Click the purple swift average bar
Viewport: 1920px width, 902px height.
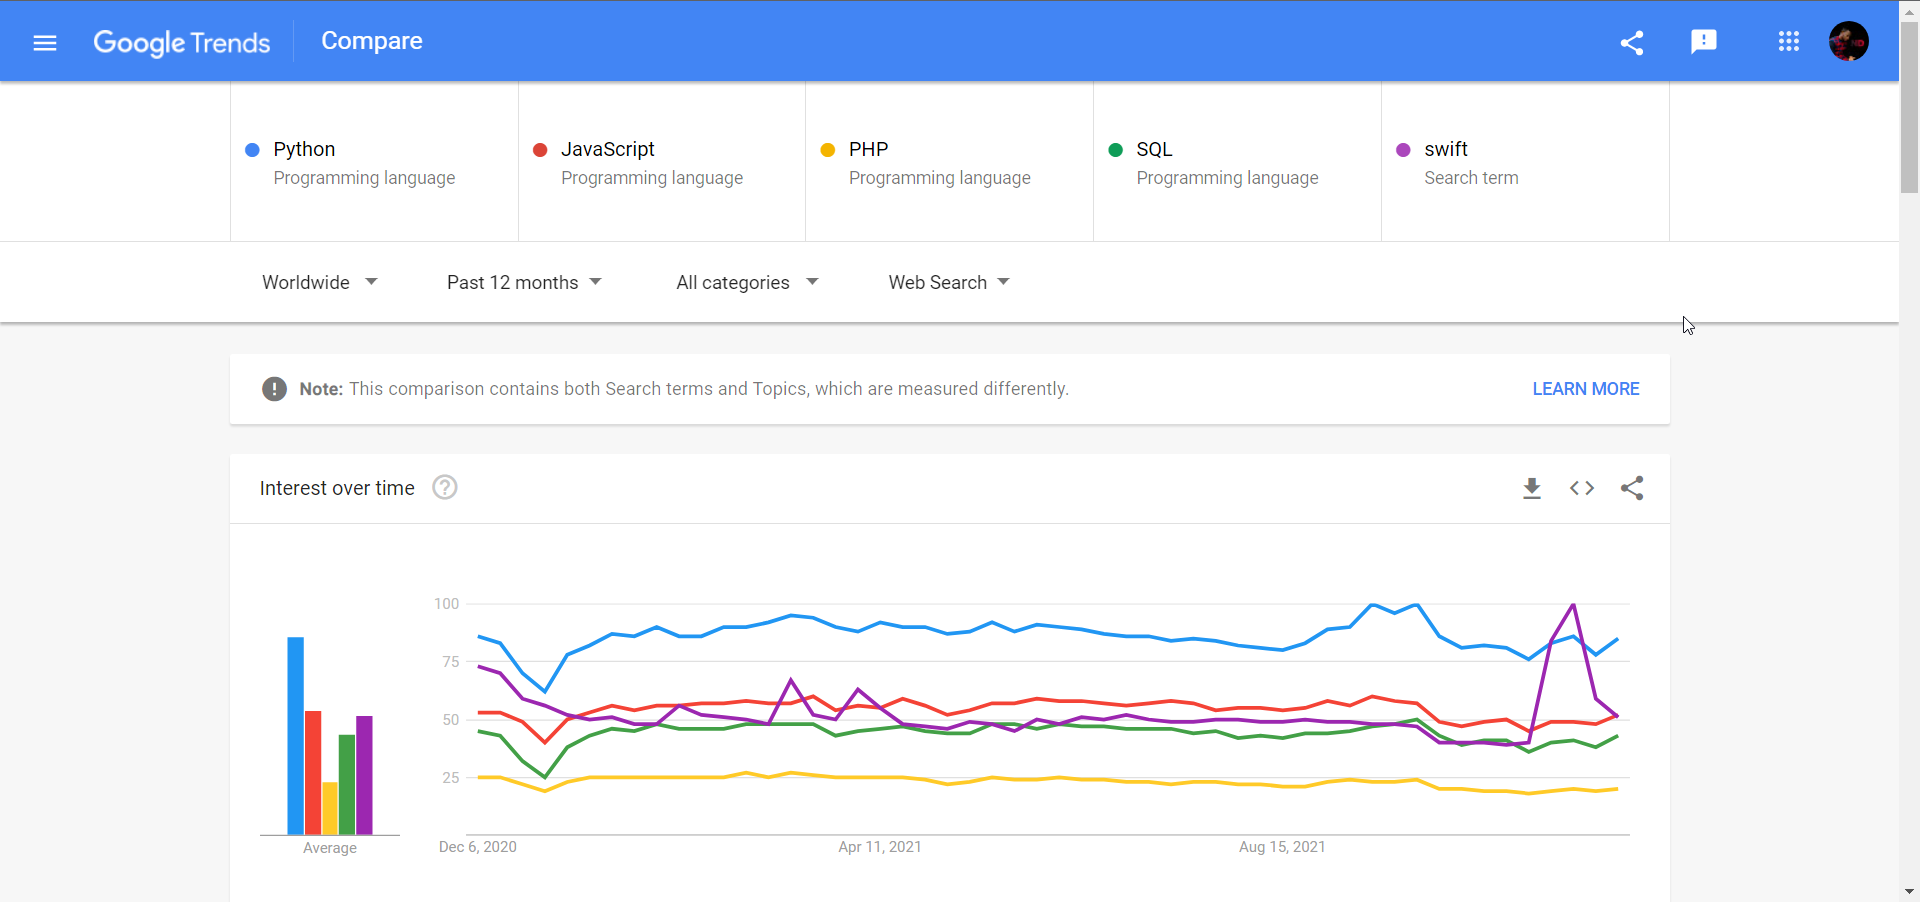click(364, 775)
